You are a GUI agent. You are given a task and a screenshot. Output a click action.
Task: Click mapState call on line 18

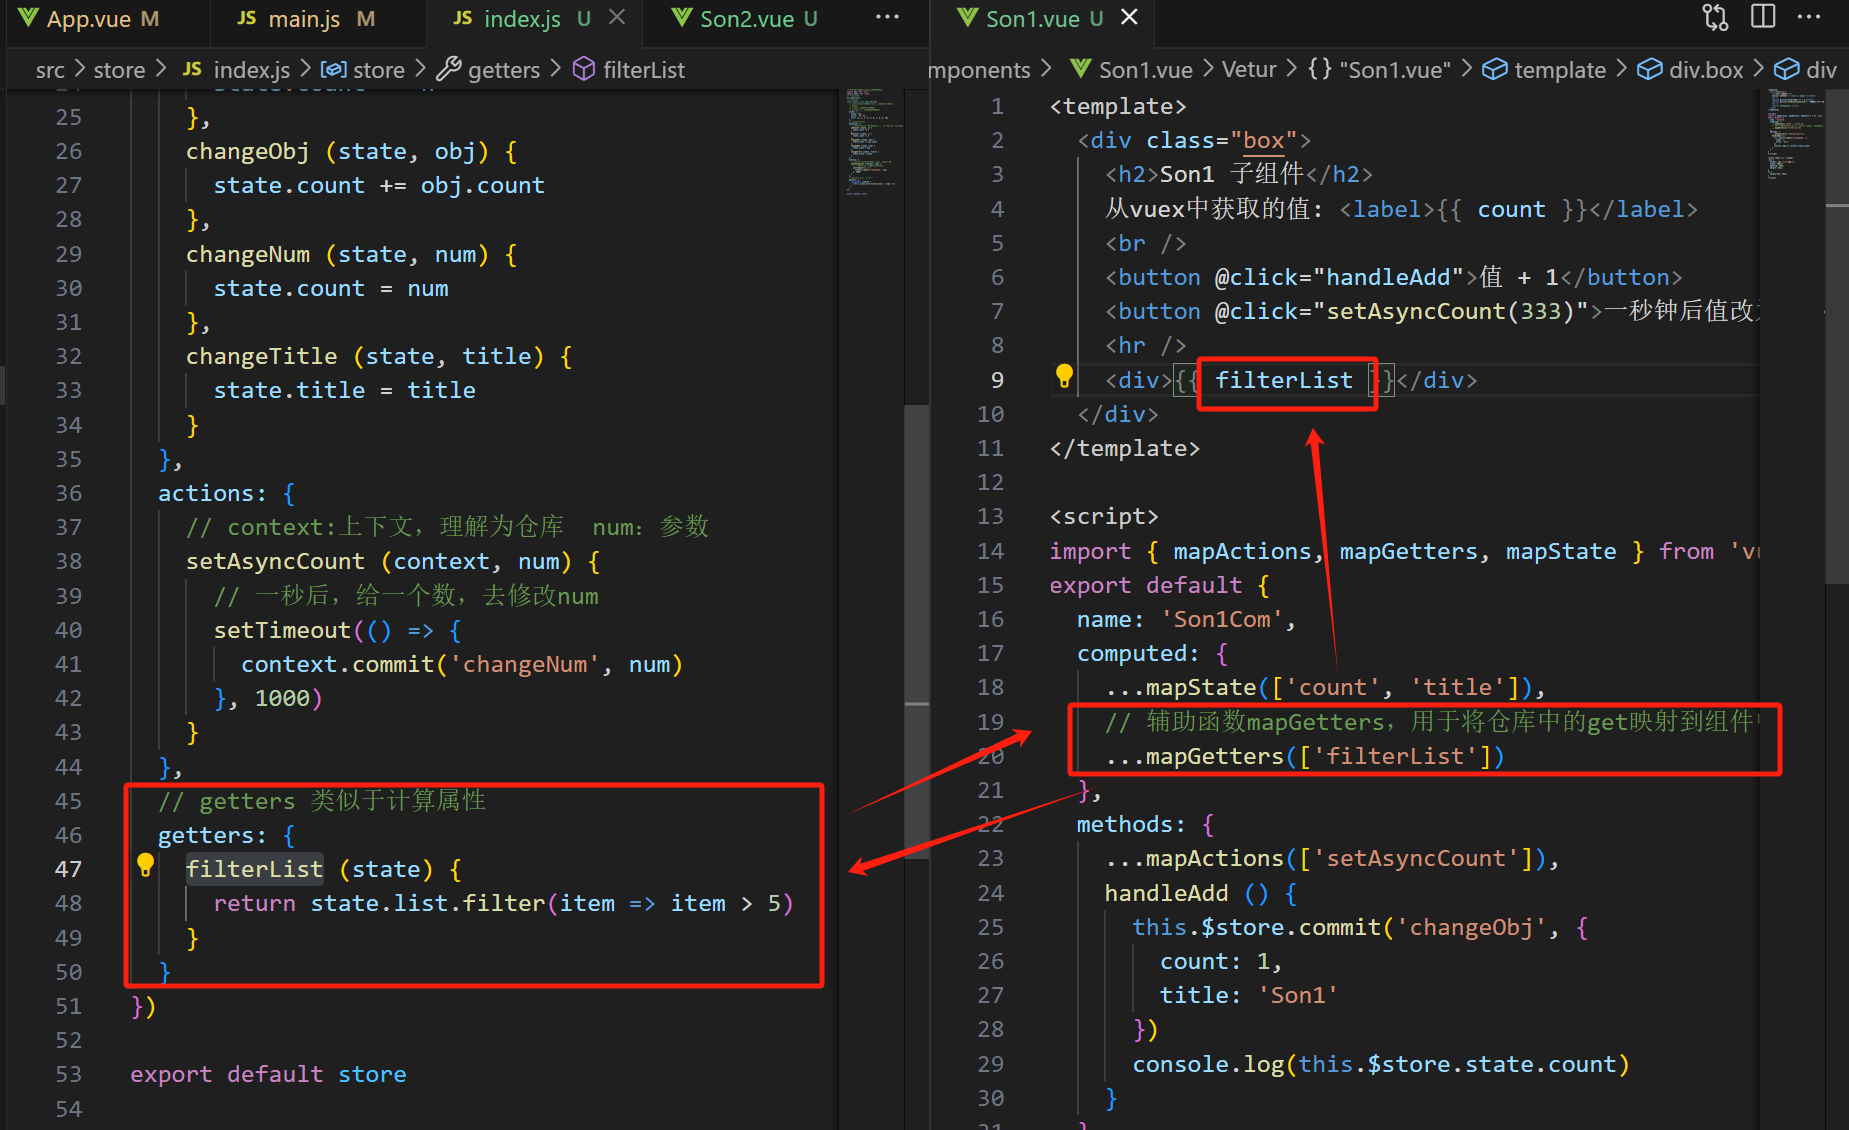(x=1325, y=687)
